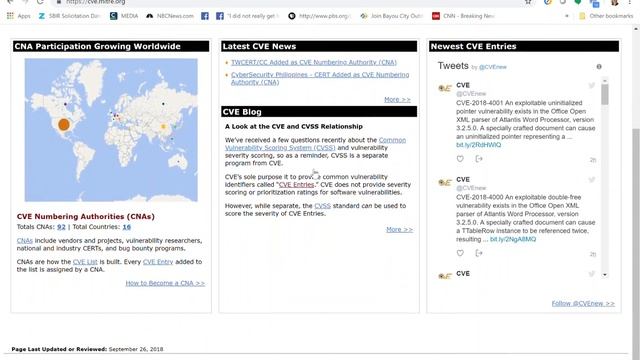Click the 2h timestamp on CVE-2018-4001 tweet

[x=593, y=160]
